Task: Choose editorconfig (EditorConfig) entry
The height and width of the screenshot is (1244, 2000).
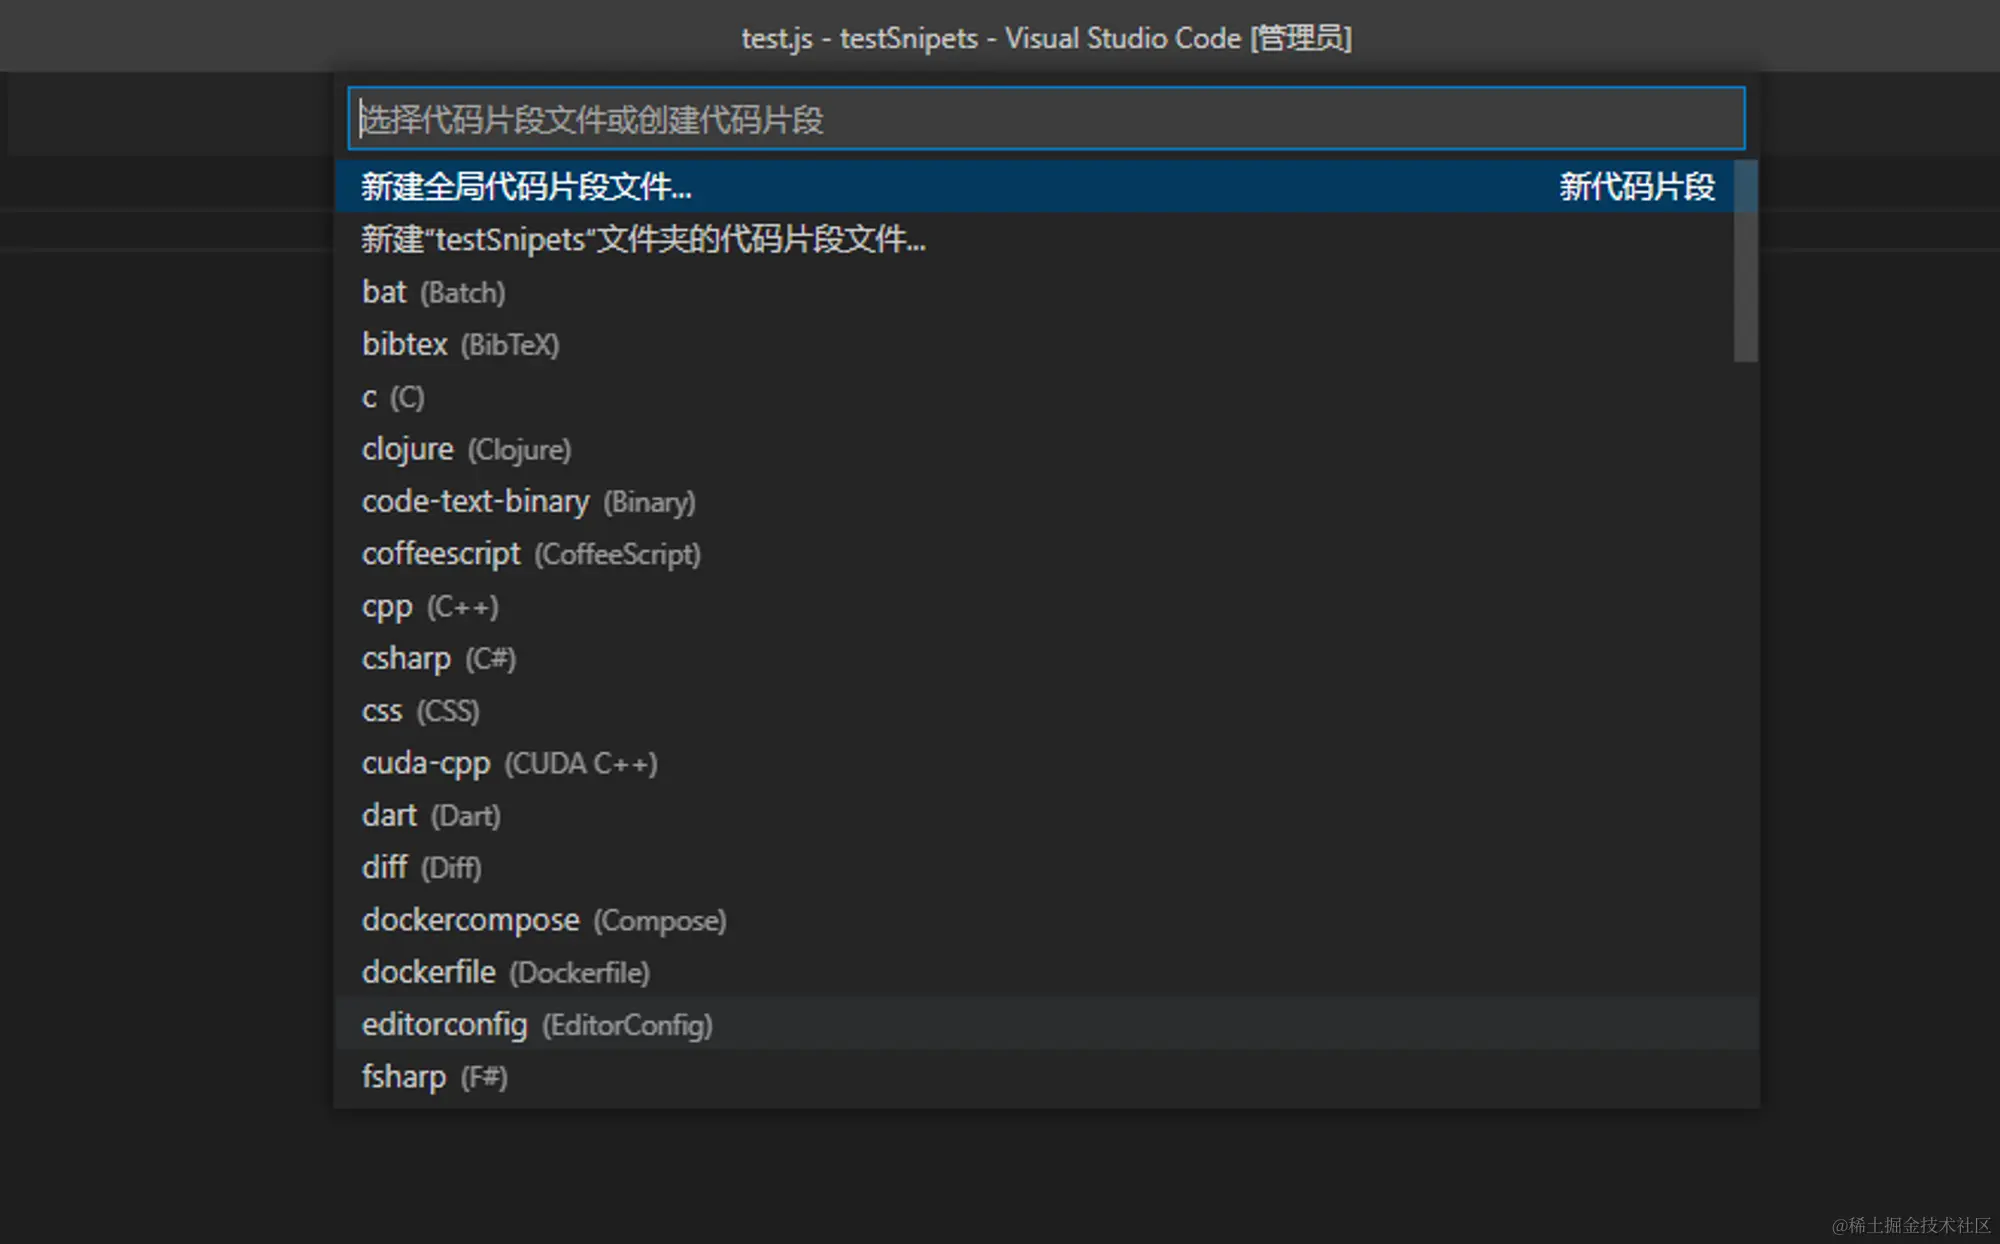Action: [1046, 1024]
